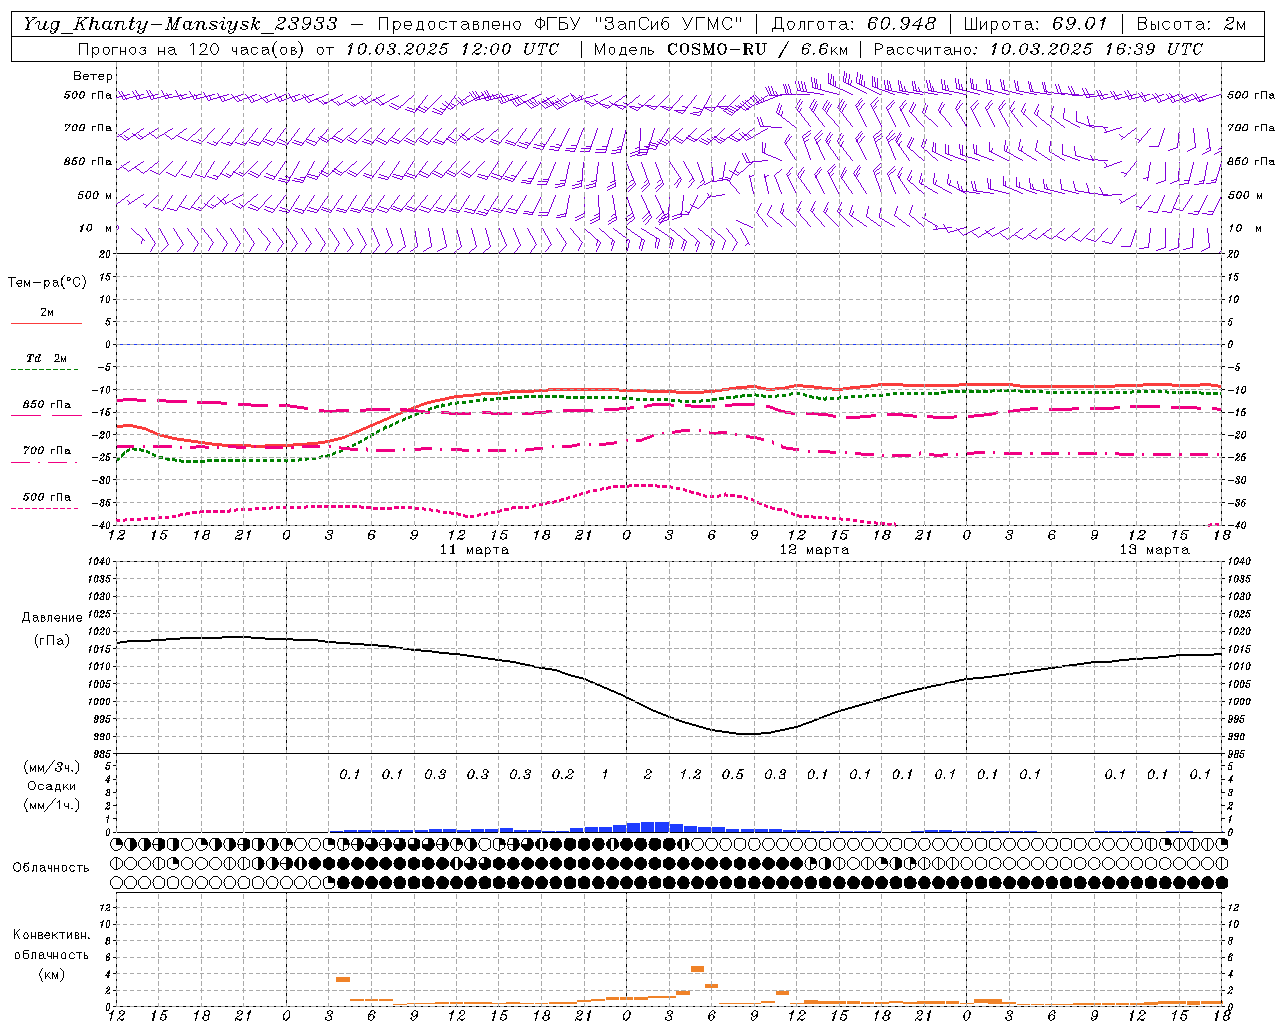
Task: Click the 1.2 three-hour precipitation value
Action: click(690, 774)
